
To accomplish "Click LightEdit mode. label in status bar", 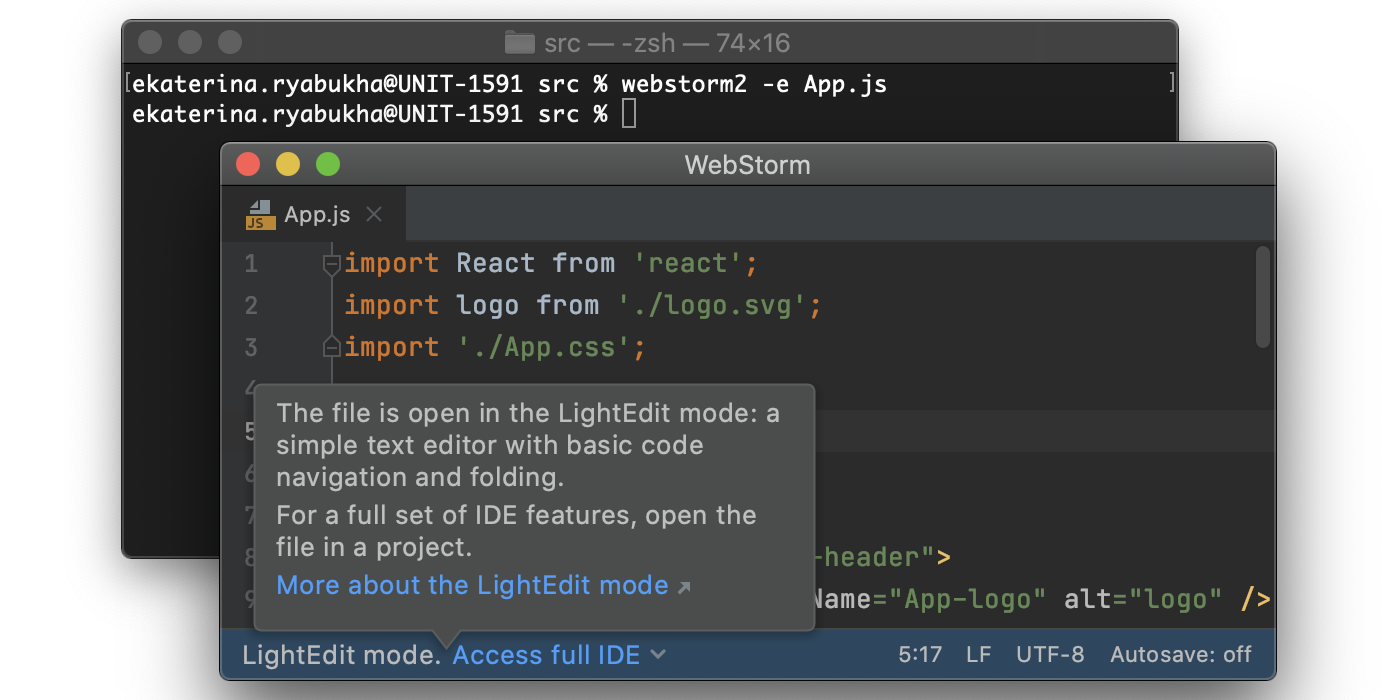I will [x=342, y=655].
